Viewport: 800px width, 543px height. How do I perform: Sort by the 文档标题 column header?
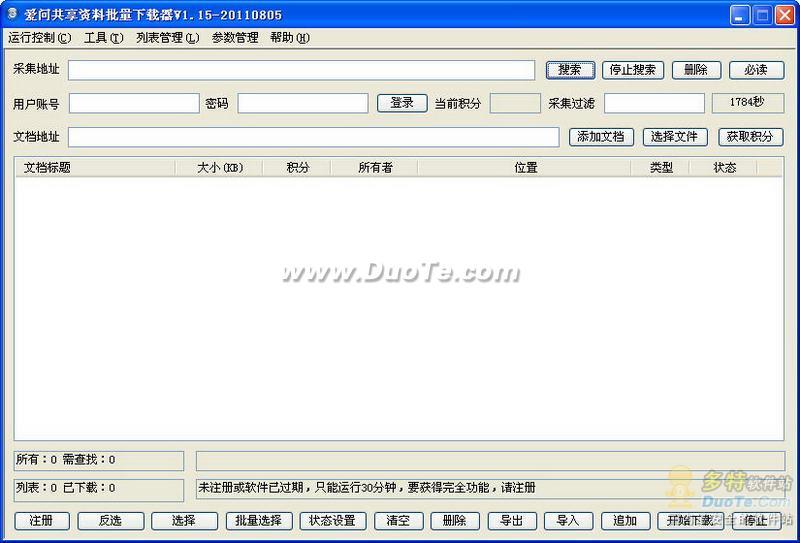click(95, 167)
